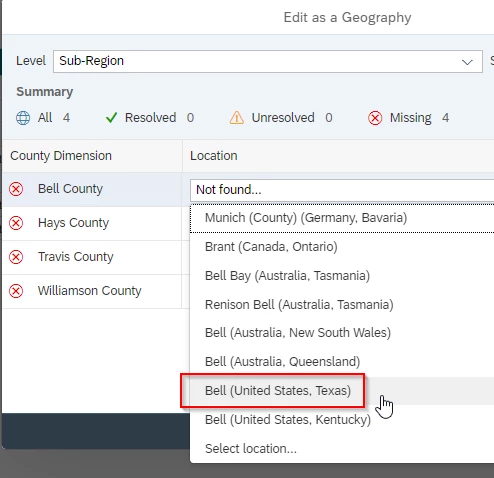Click the error icon beside Travis County
494x478 pixels.
pyautogui.click(x=16, y=257)
